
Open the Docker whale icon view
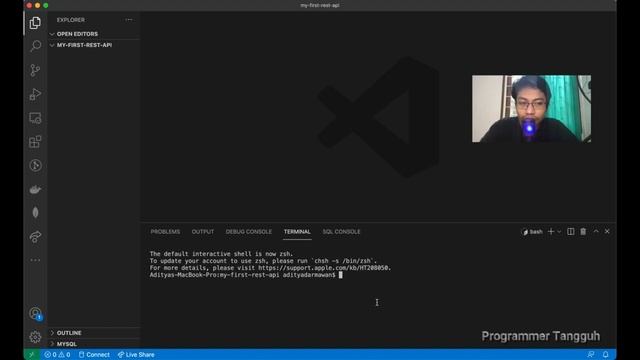click(x=35, y=189)
